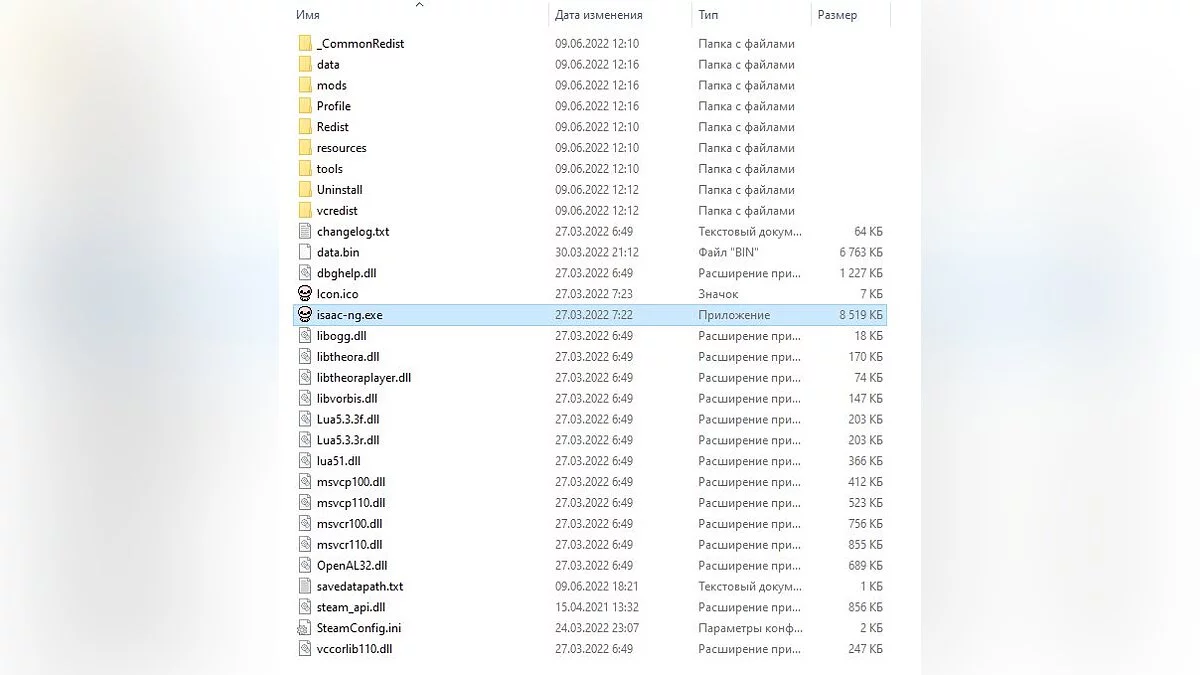The width and height of the screenshot is (1200, 675).
Task: Click the changelog.txt document icon
Action: (306, 232)
